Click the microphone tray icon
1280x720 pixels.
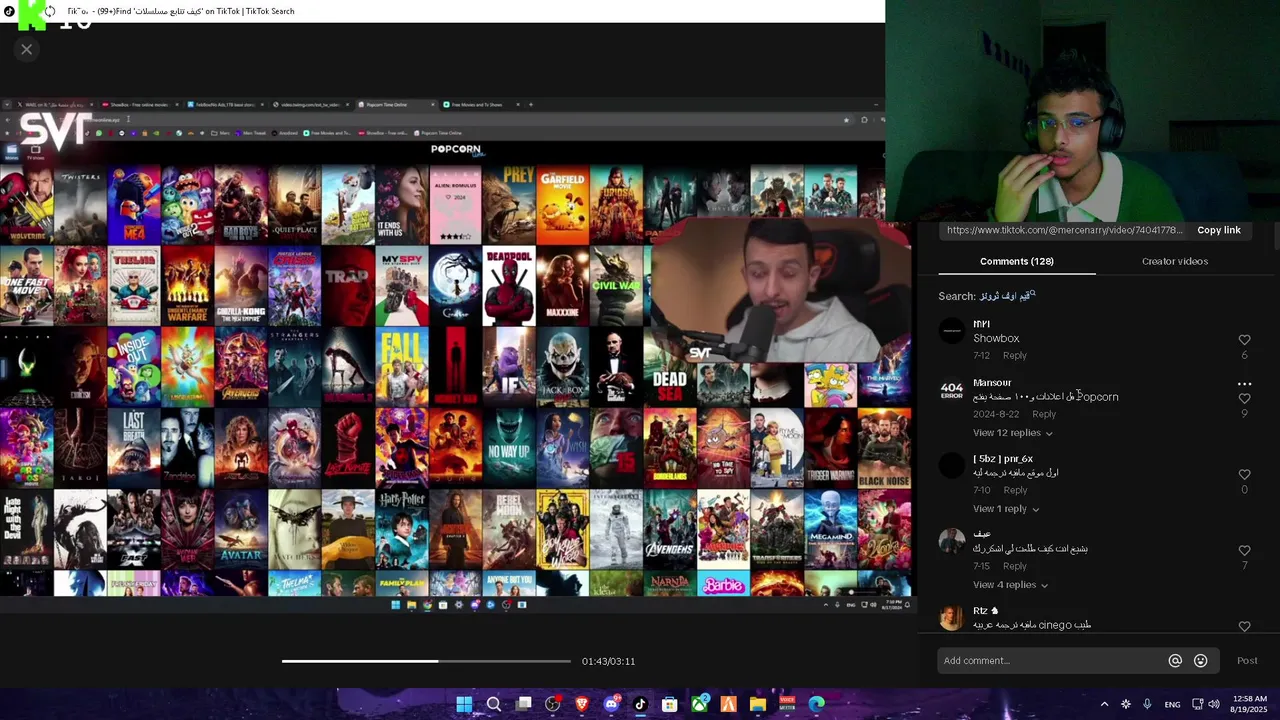1147,704
